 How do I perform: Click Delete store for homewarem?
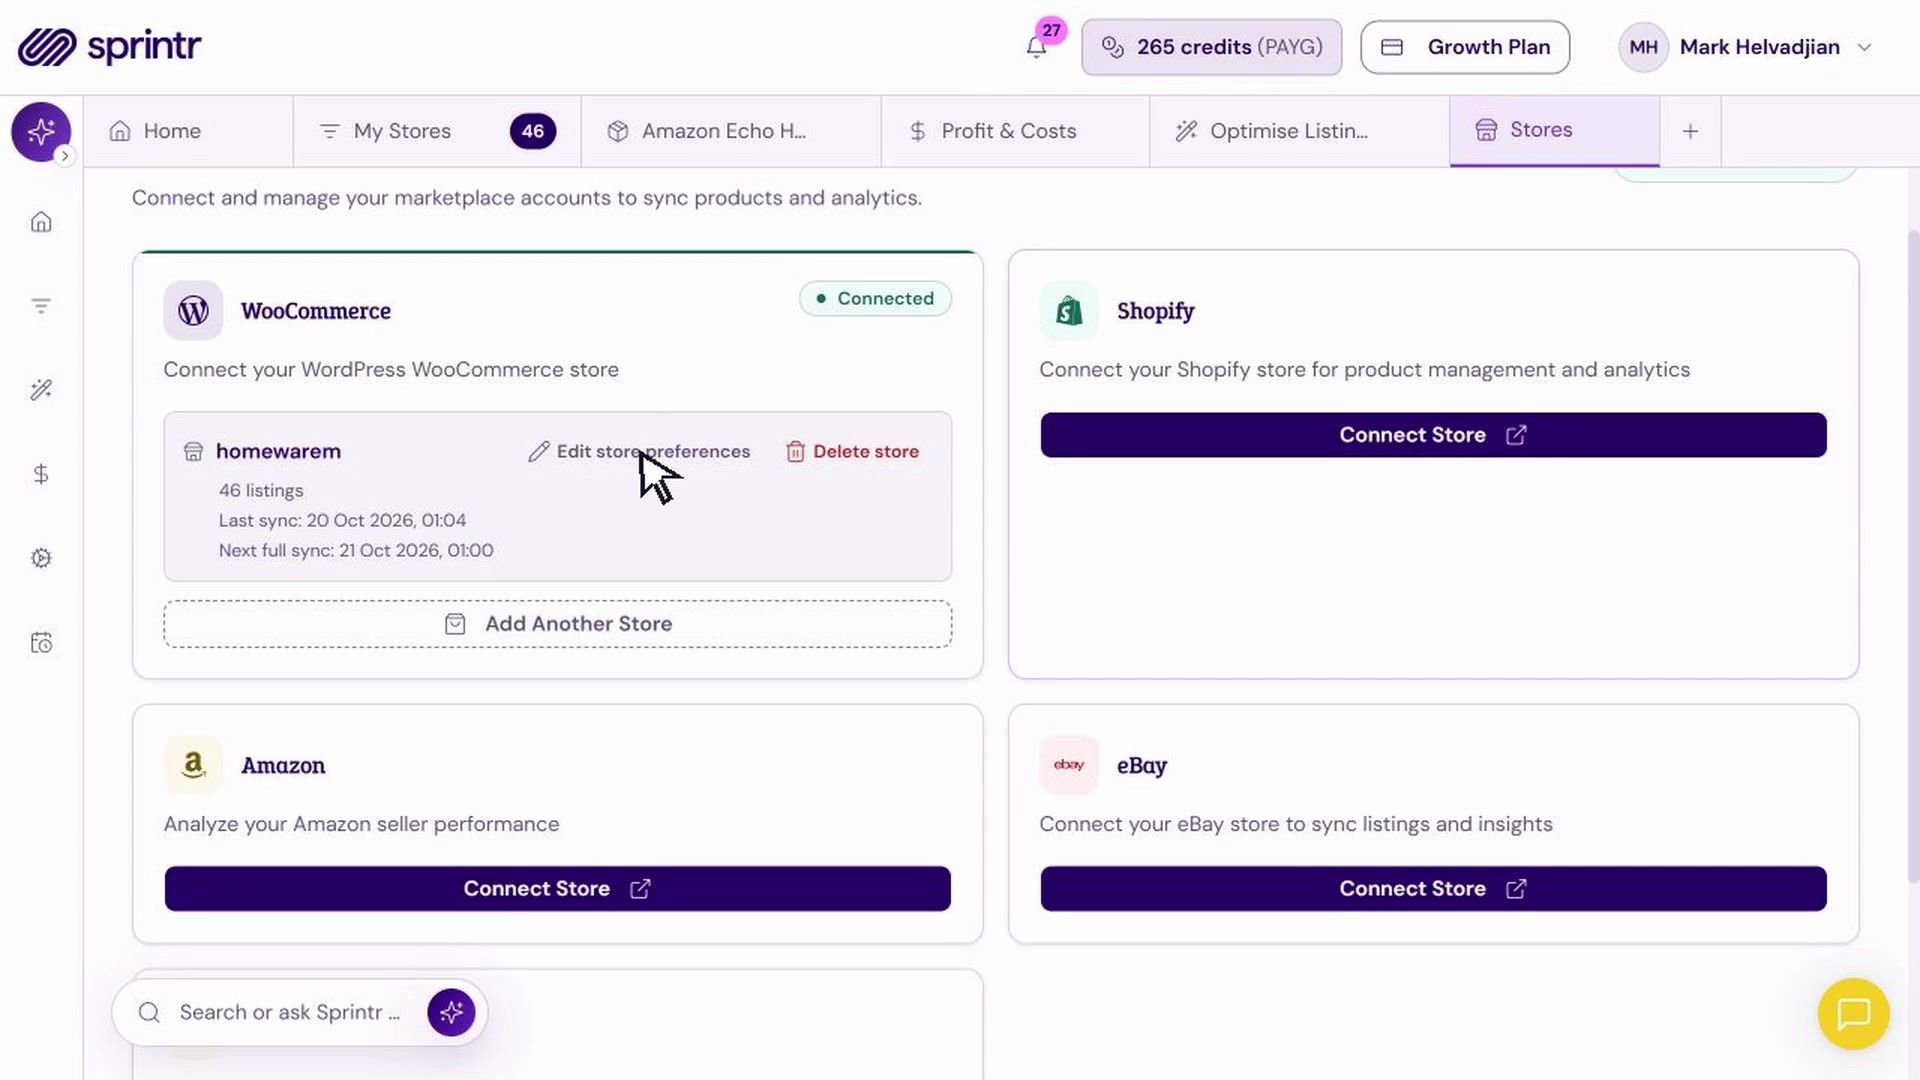point(852,452)
